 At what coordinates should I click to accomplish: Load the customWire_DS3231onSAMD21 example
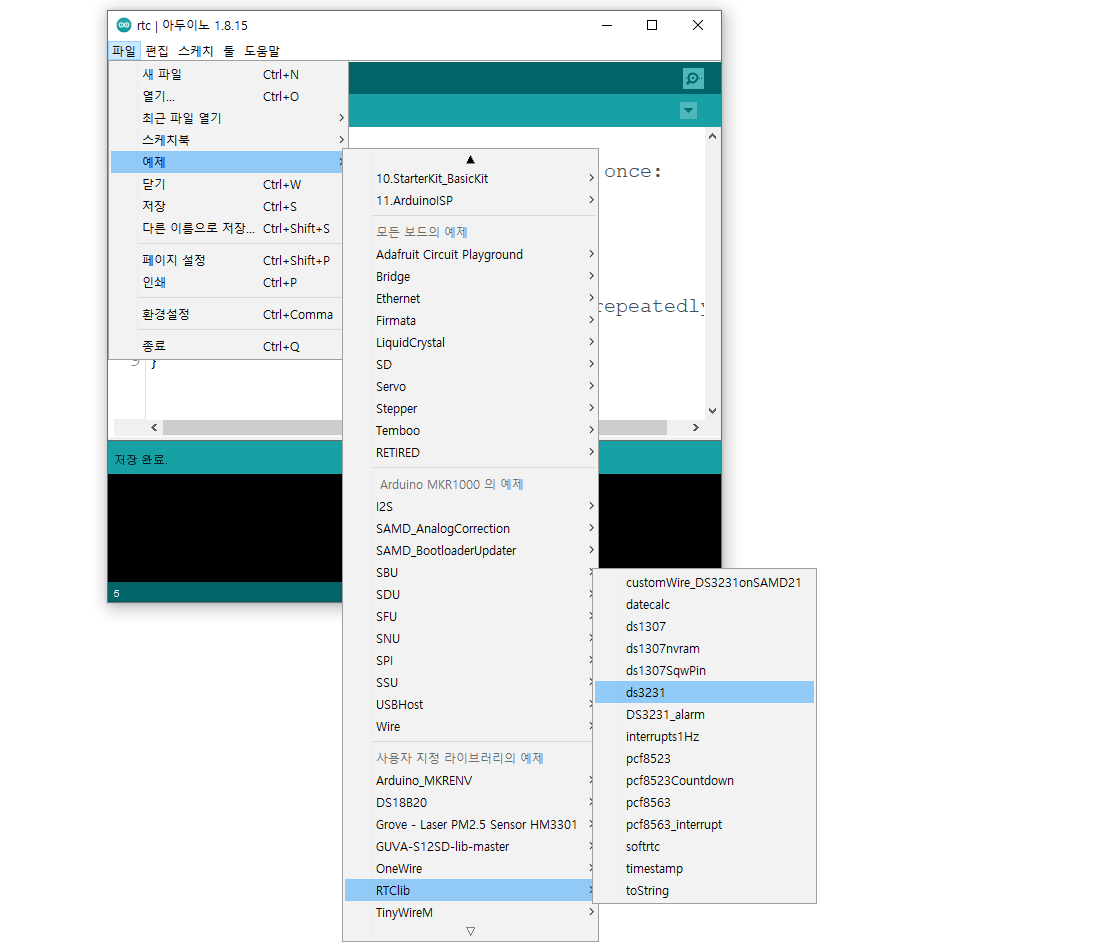coord(704,582)
